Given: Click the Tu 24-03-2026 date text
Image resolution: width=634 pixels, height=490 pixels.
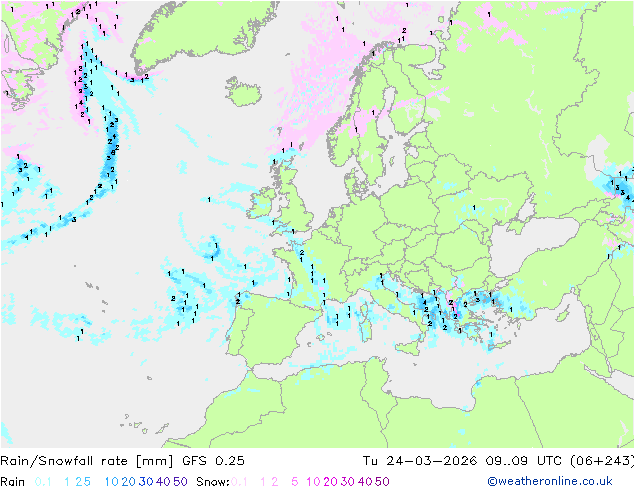Looking at the screenshot, I should click(420, 461).
